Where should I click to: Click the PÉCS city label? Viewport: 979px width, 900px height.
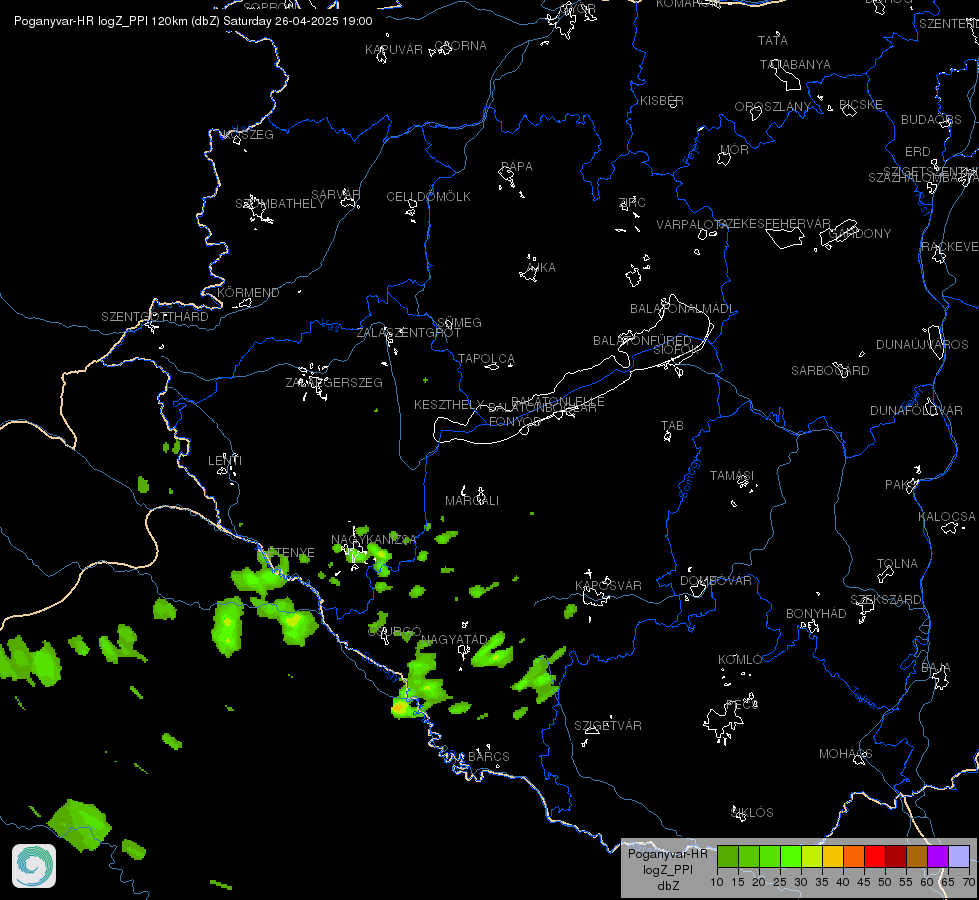tap(742, 705)
